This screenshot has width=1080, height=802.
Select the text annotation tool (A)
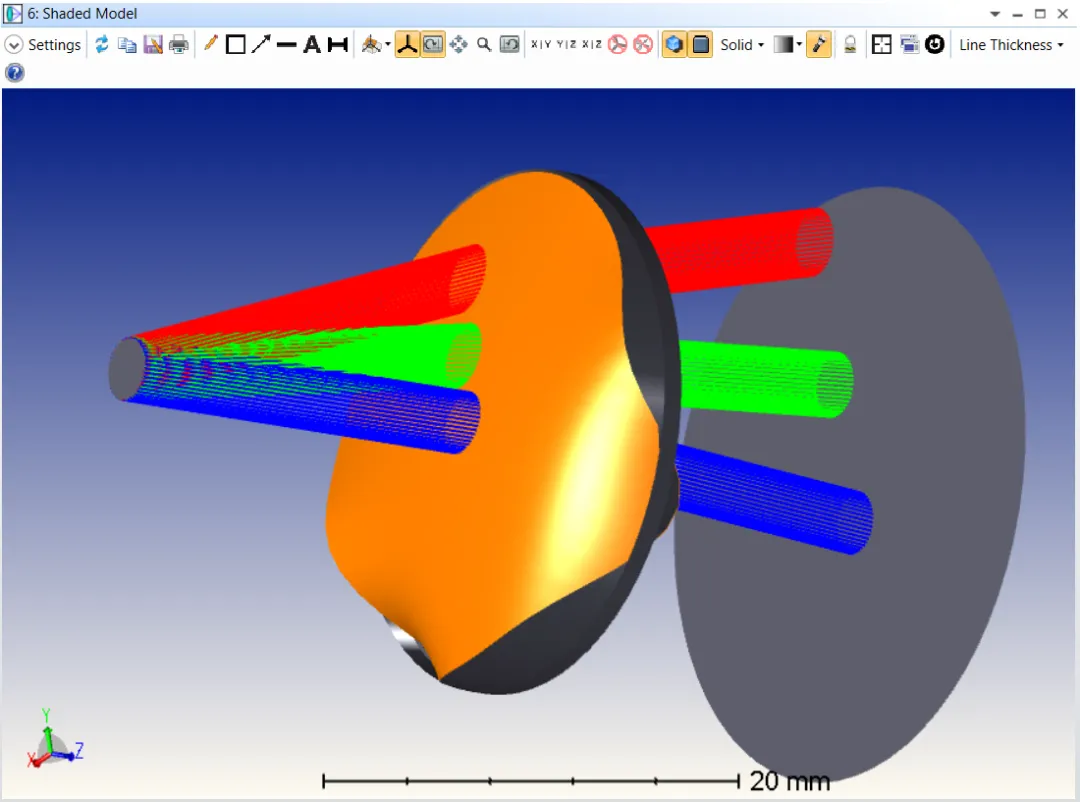[312, 45]
